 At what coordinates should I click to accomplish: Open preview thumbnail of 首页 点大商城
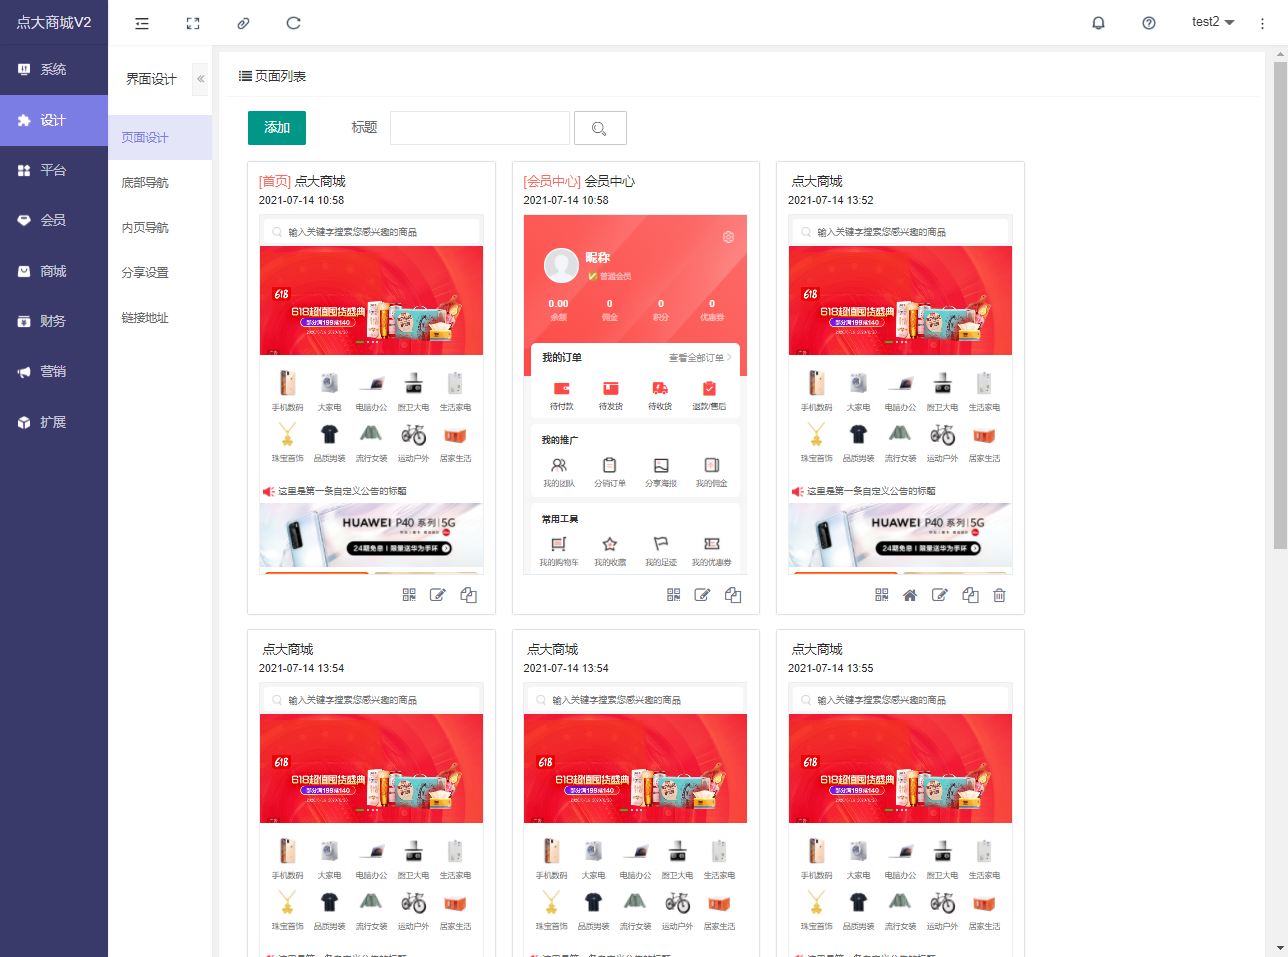pos(371,394)
